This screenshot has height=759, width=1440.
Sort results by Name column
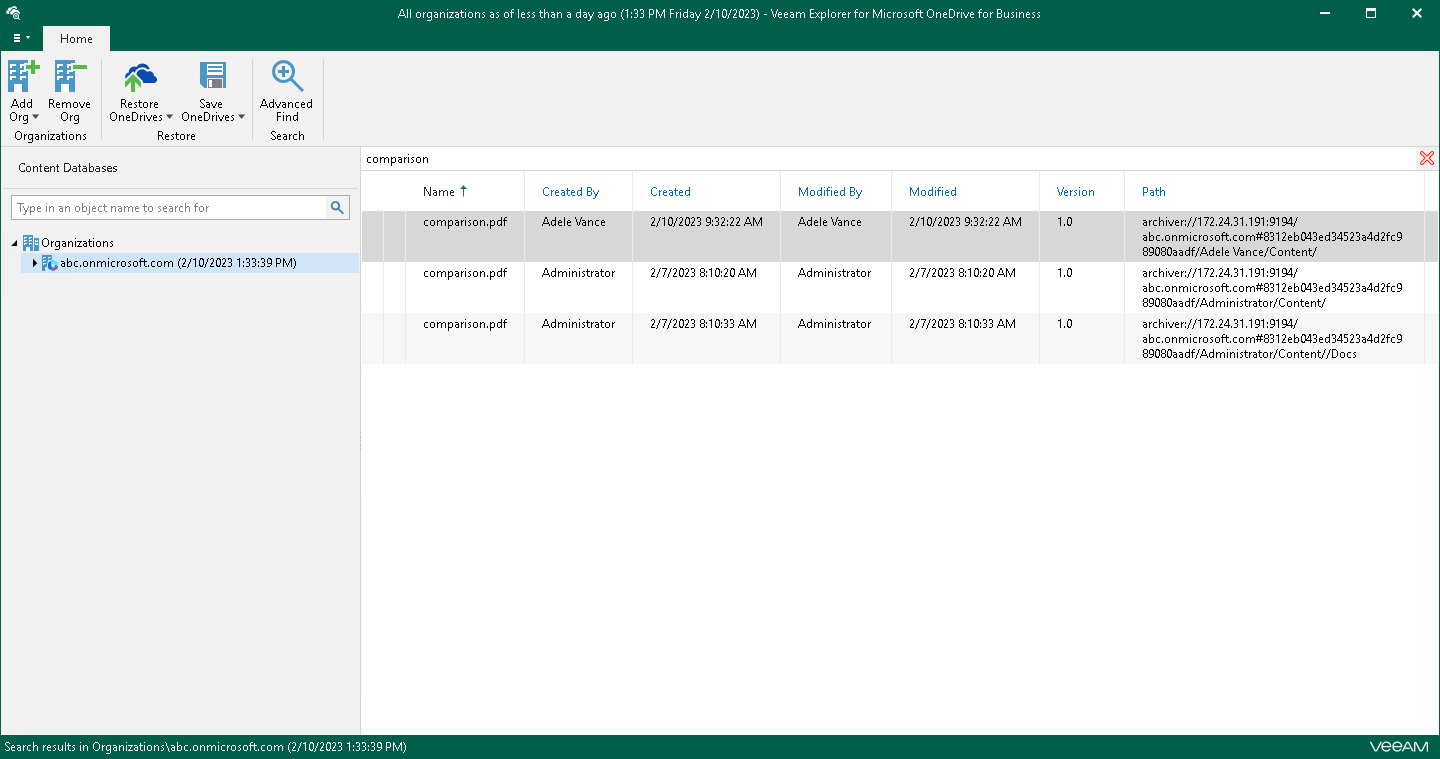(439, 192)
